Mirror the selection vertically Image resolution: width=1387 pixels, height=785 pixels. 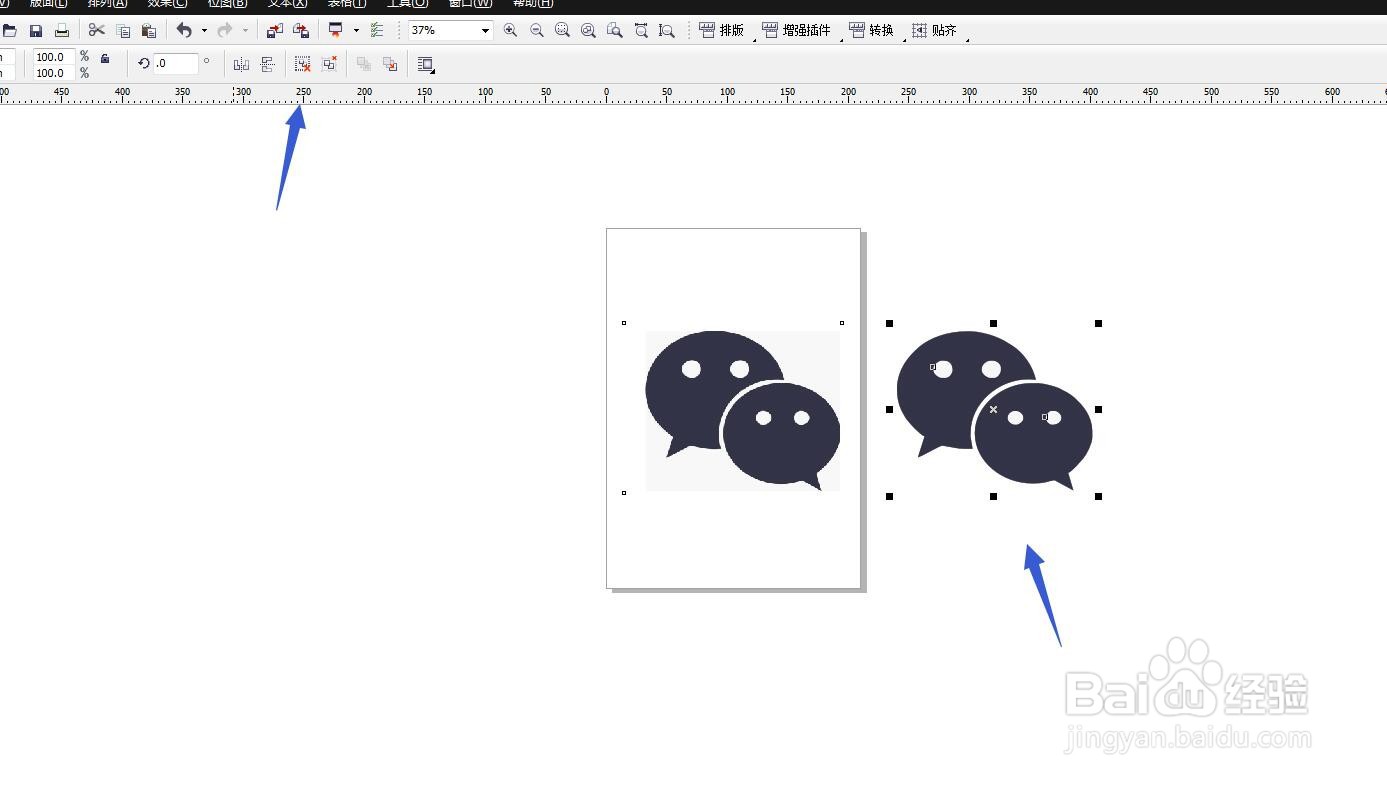click(268, 64)
